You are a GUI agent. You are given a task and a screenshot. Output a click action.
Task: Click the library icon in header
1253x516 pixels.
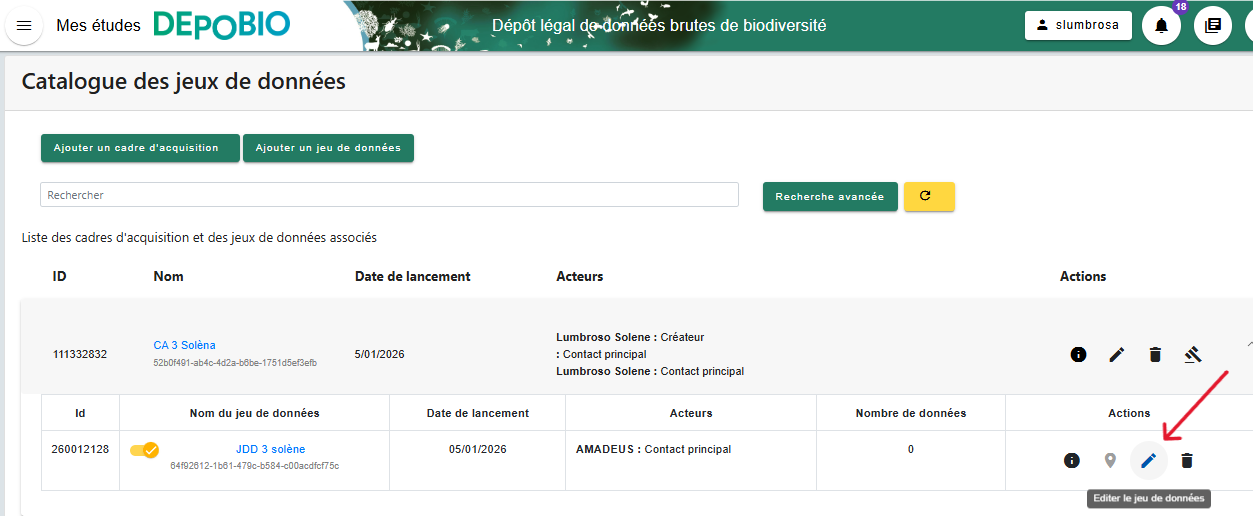(x=1213, y=26)
